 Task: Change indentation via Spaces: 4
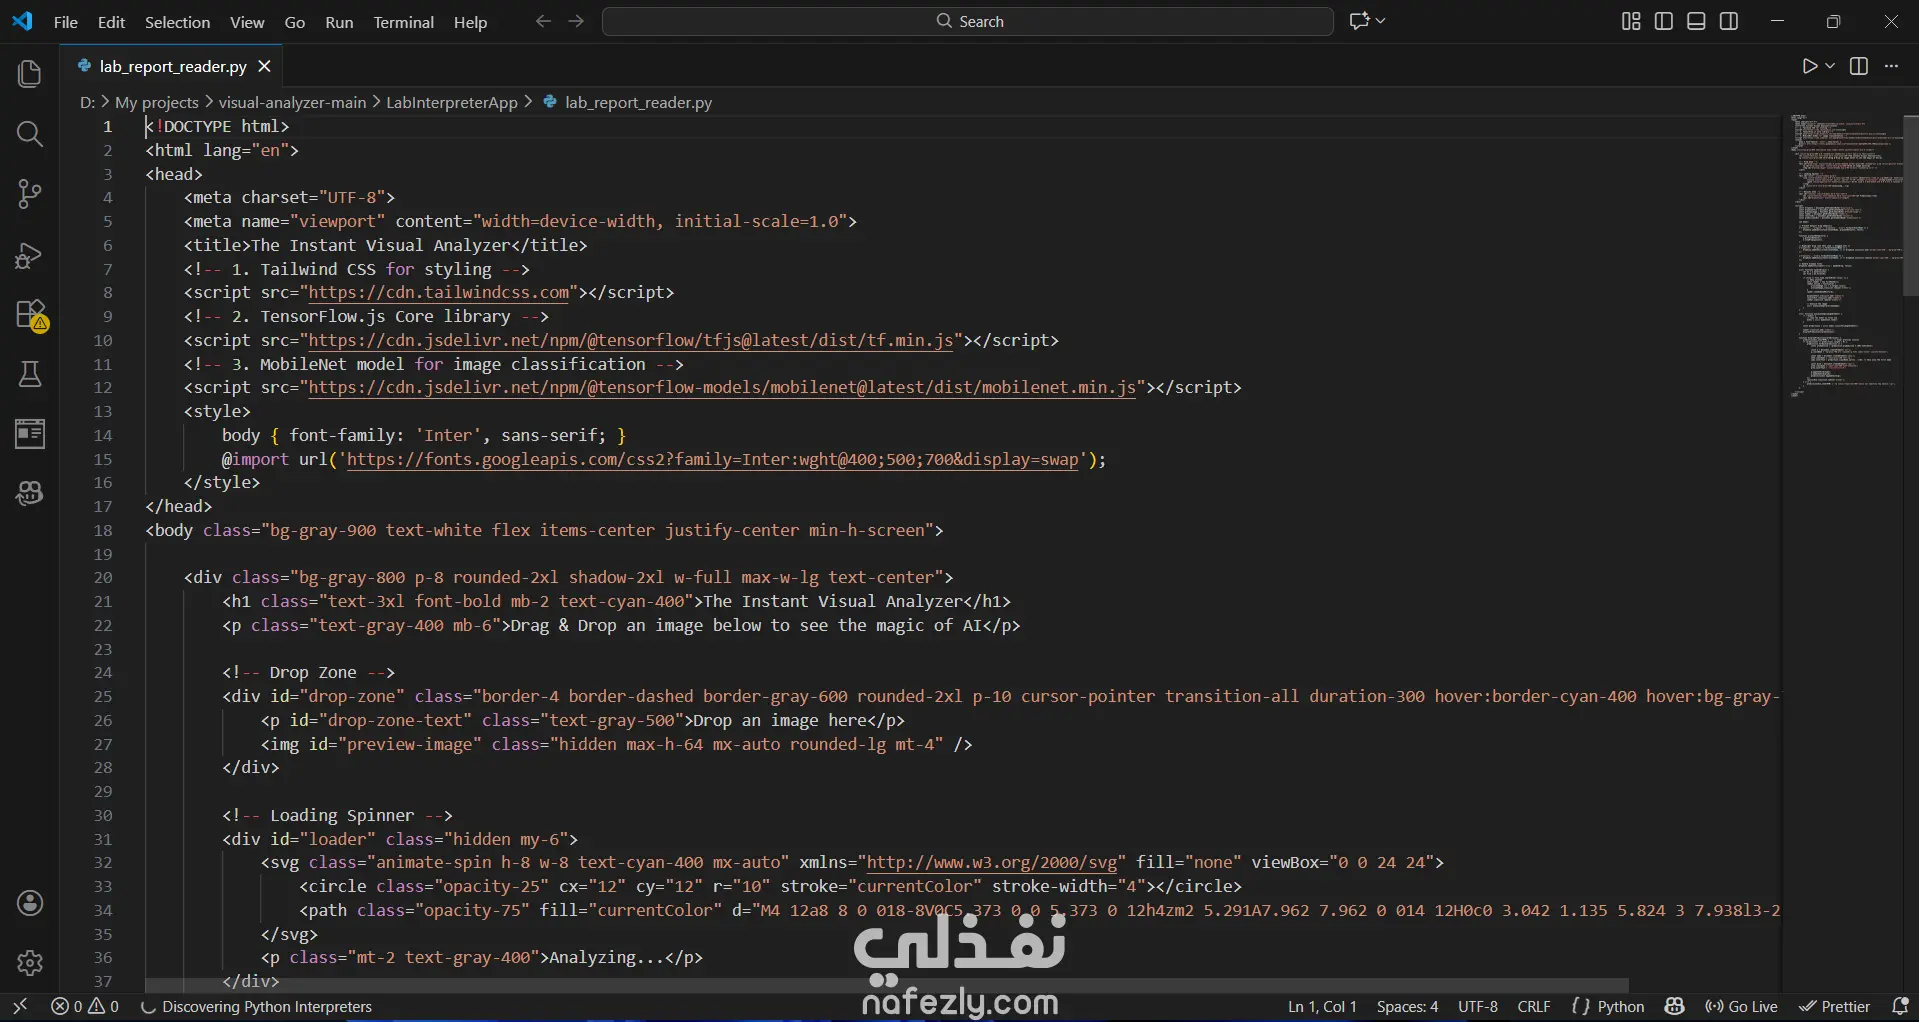pyautogui.click(x=1407, y=1007)
